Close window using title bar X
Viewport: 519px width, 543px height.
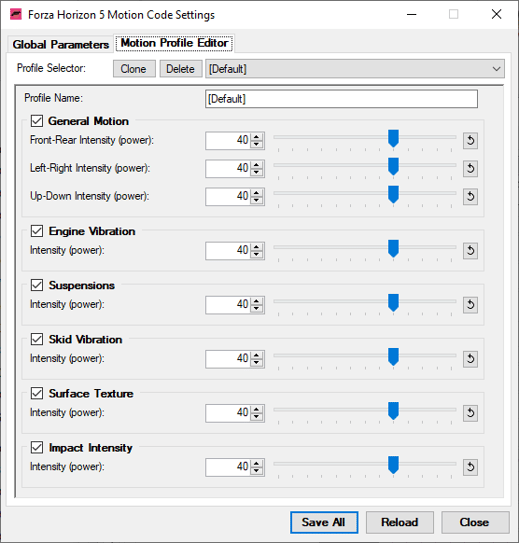pos(496,15)
